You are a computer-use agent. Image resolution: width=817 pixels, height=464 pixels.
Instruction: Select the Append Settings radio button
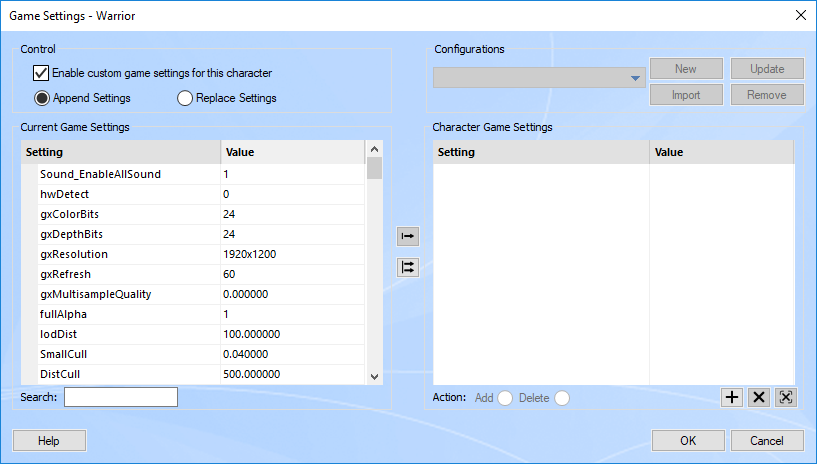click(42, 98)
